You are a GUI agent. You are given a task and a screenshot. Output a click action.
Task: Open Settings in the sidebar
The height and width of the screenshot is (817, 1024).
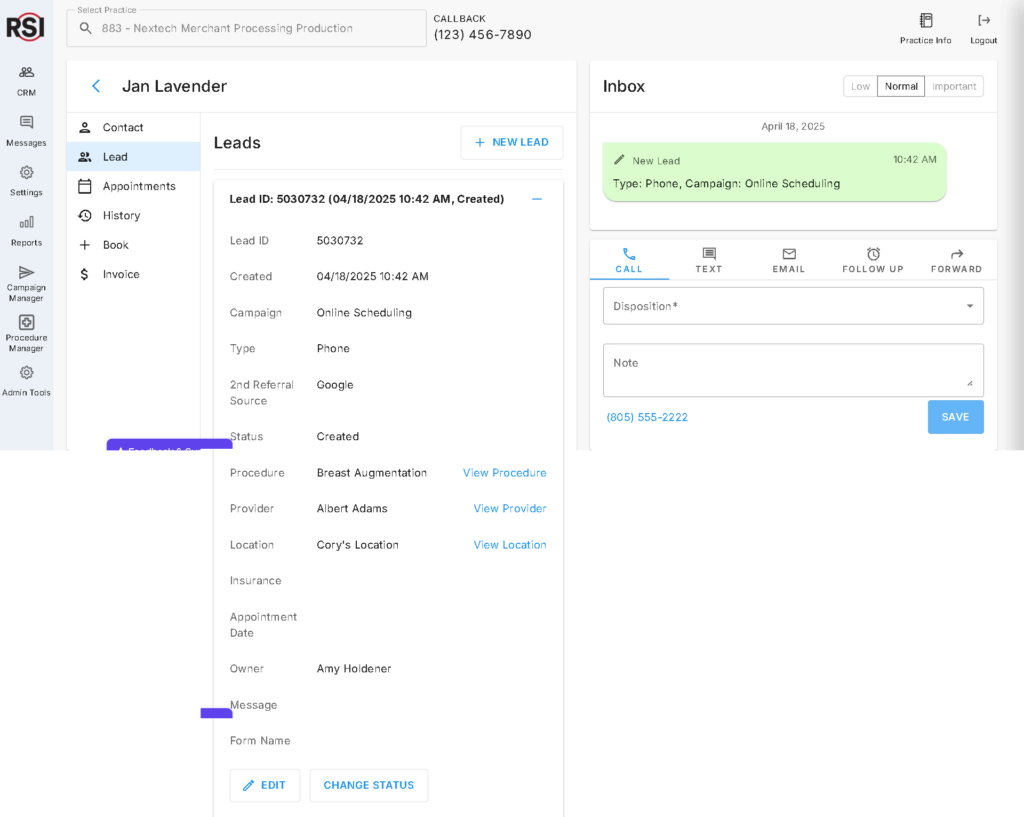tap(26, 181)
